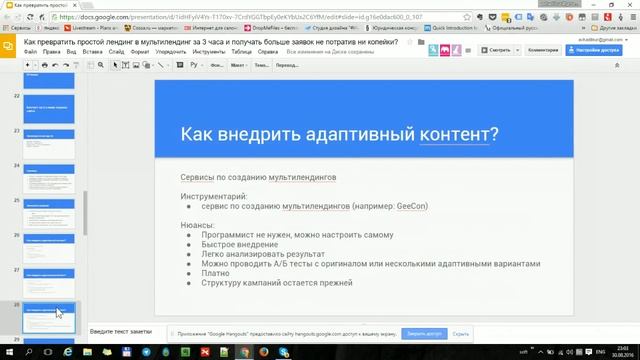
Task: Click the ENG language indicator in tray
Action: tap(600, 352)
